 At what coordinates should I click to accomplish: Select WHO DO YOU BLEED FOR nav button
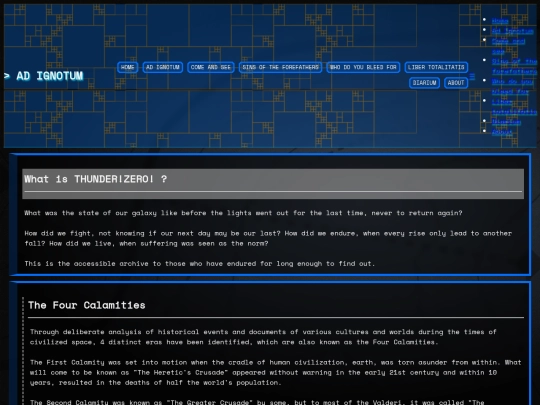(x=363, y=67)
